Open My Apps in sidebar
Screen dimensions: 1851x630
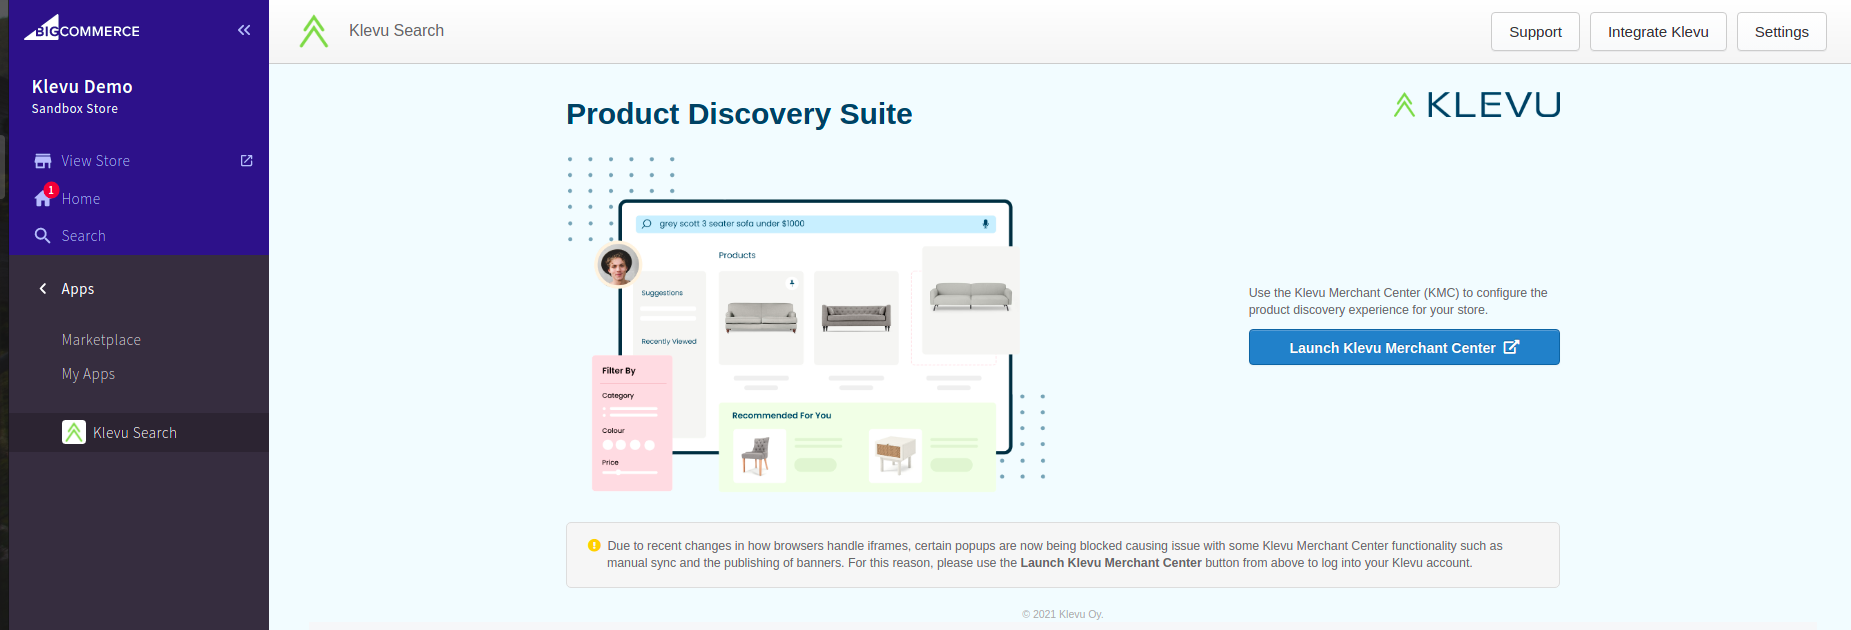click(x=88, y=374)
